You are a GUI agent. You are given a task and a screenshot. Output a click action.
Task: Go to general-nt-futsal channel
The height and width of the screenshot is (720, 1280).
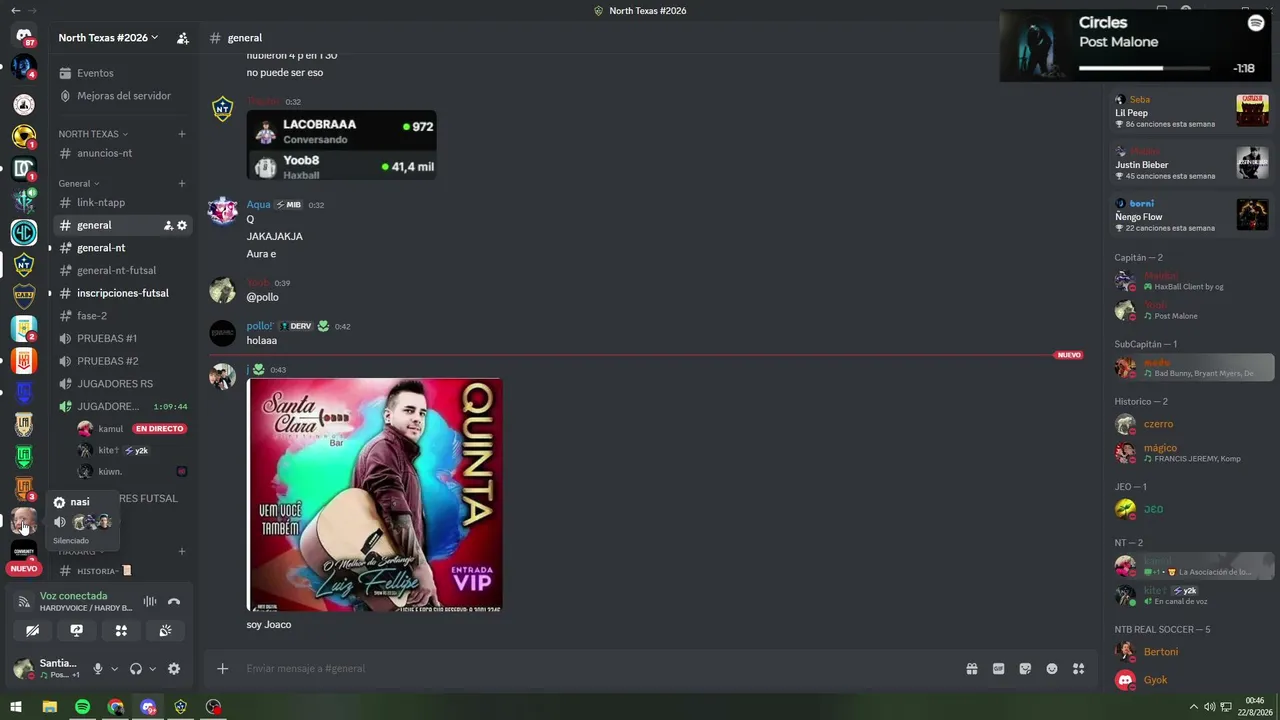click(120, 271)
